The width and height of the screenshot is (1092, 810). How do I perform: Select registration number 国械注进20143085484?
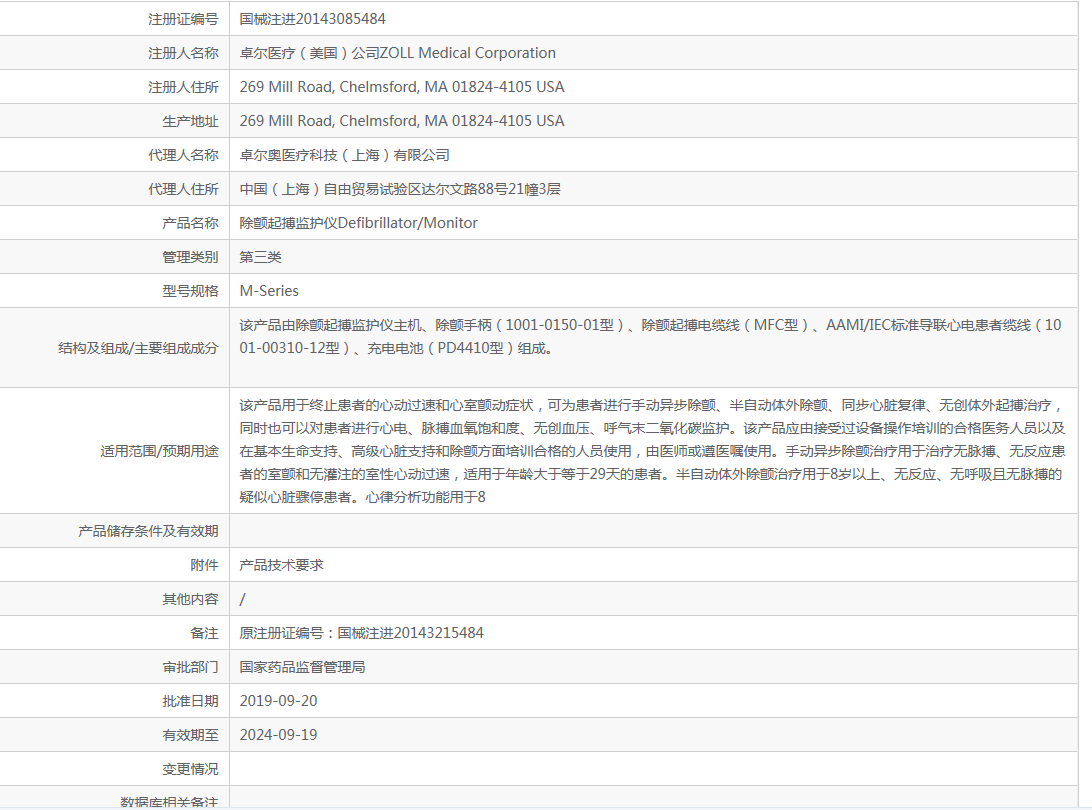[313, 20]
